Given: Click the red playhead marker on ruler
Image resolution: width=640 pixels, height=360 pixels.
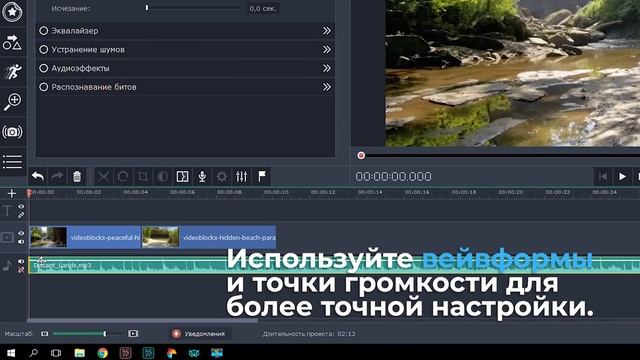Looking at the screenshot, I should point(29,192).
